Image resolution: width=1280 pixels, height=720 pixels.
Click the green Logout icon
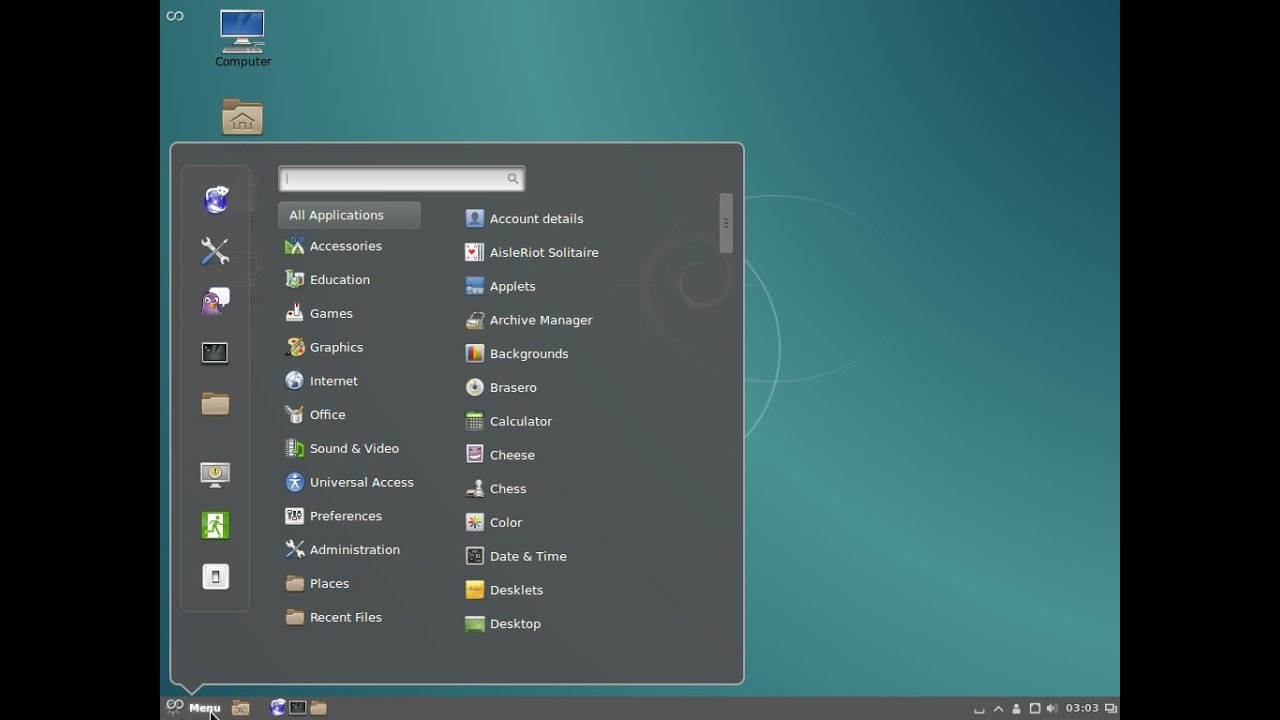[x=215, y=525]
